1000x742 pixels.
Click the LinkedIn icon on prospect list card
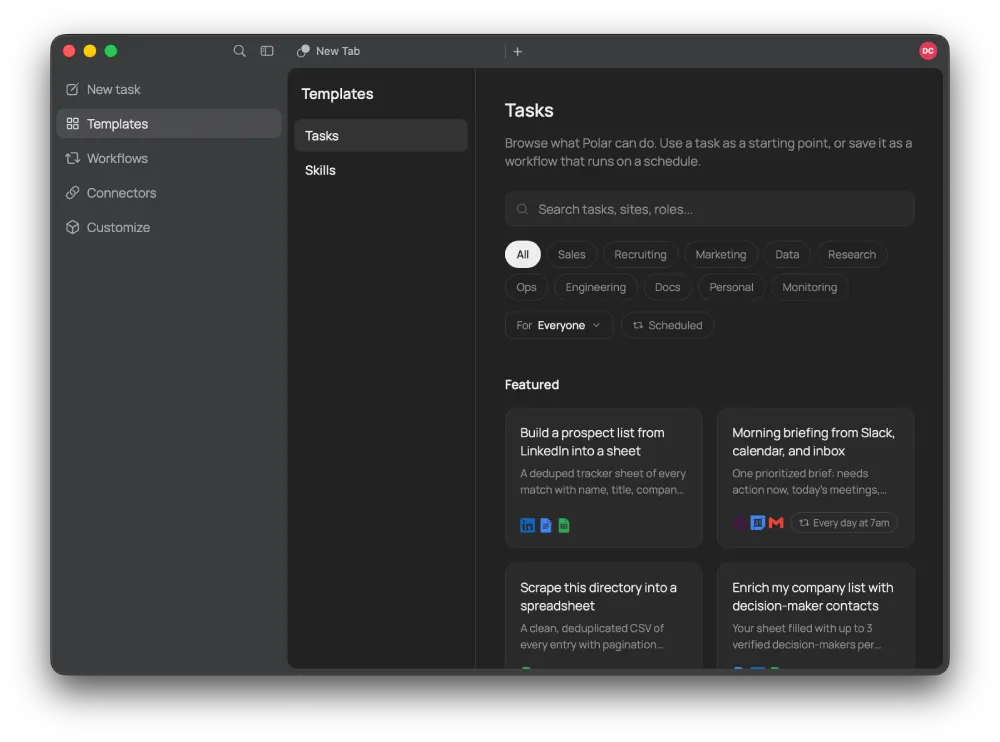(x=527, y=525)
